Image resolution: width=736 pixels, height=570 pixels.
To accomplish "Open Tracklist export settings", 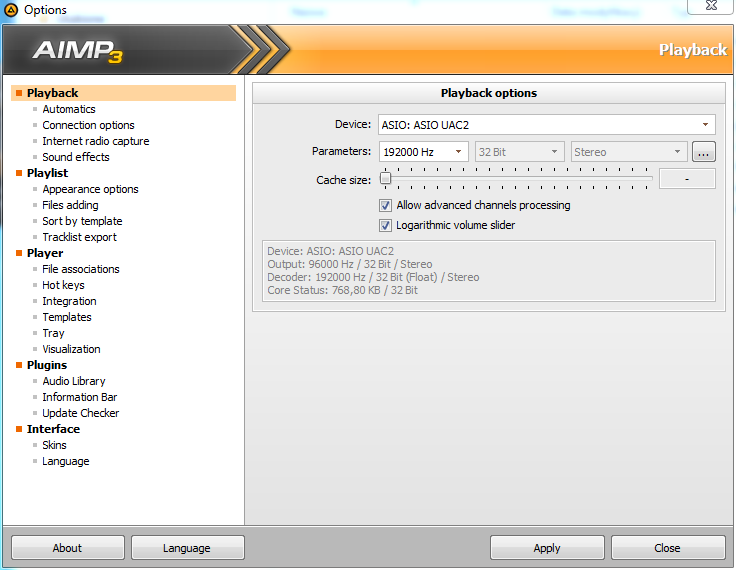I will click(x=79, y=237).
